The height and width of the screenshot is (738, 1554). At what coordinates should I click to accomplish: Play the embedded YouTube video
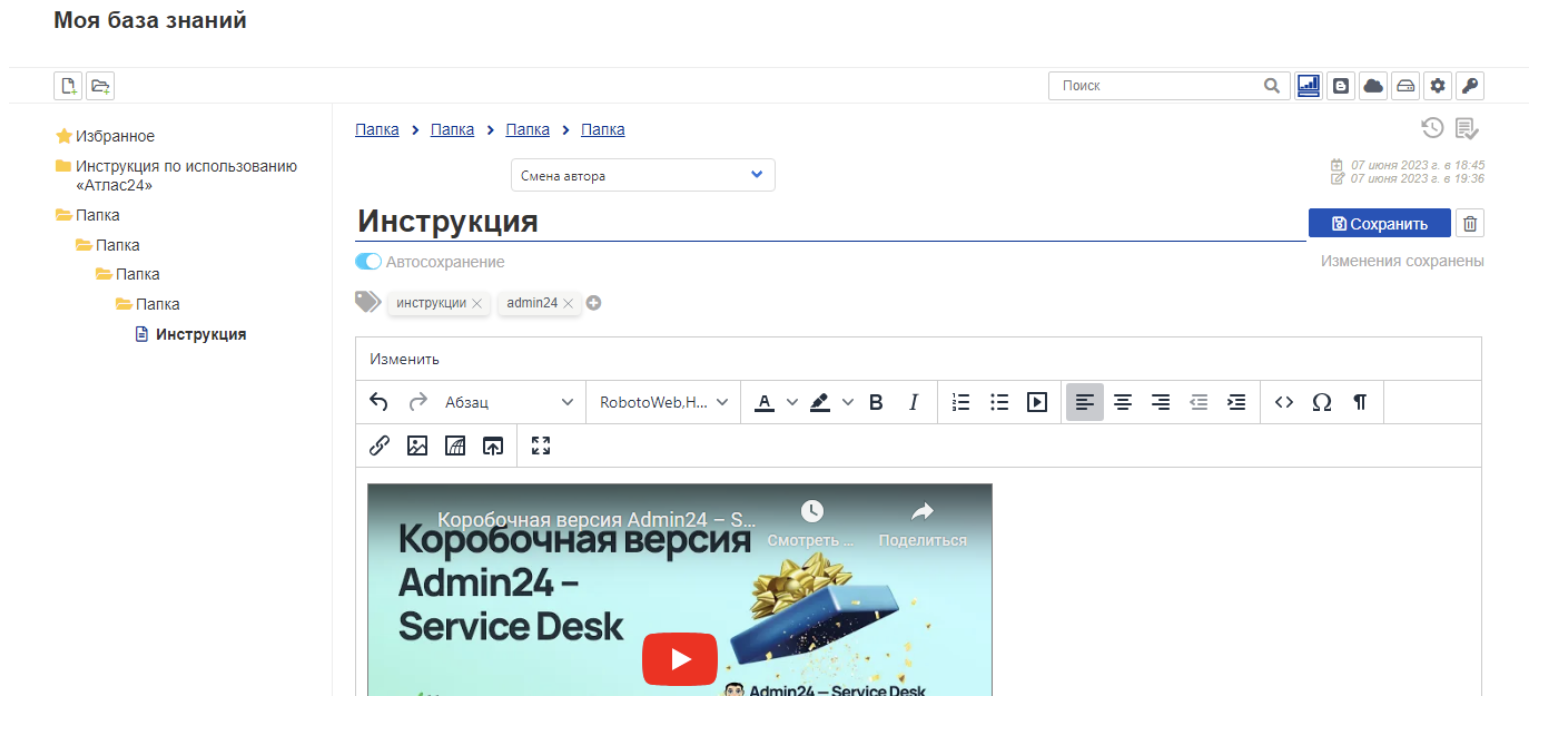coord(680,659)
